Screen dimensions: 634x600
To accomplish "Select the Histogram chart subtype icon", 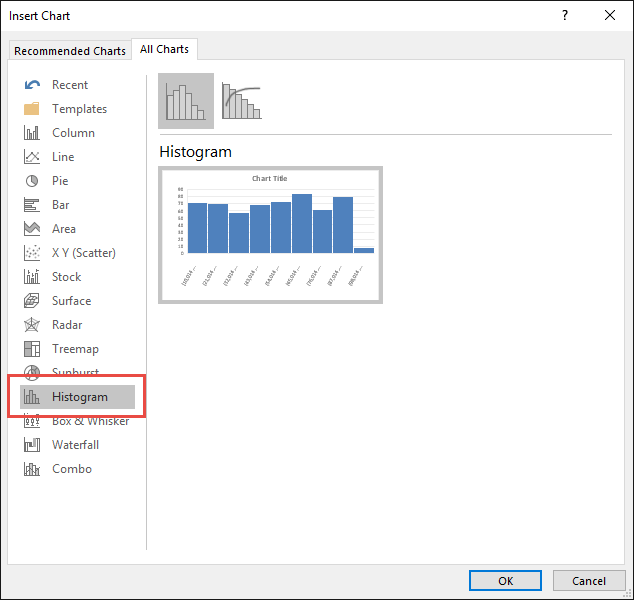I will 186,101.
